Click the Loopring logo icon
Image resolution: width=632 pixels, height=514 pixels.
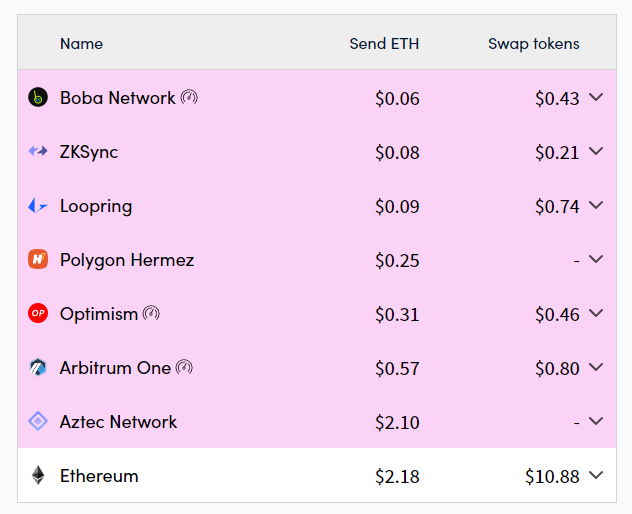pos(38,206)
